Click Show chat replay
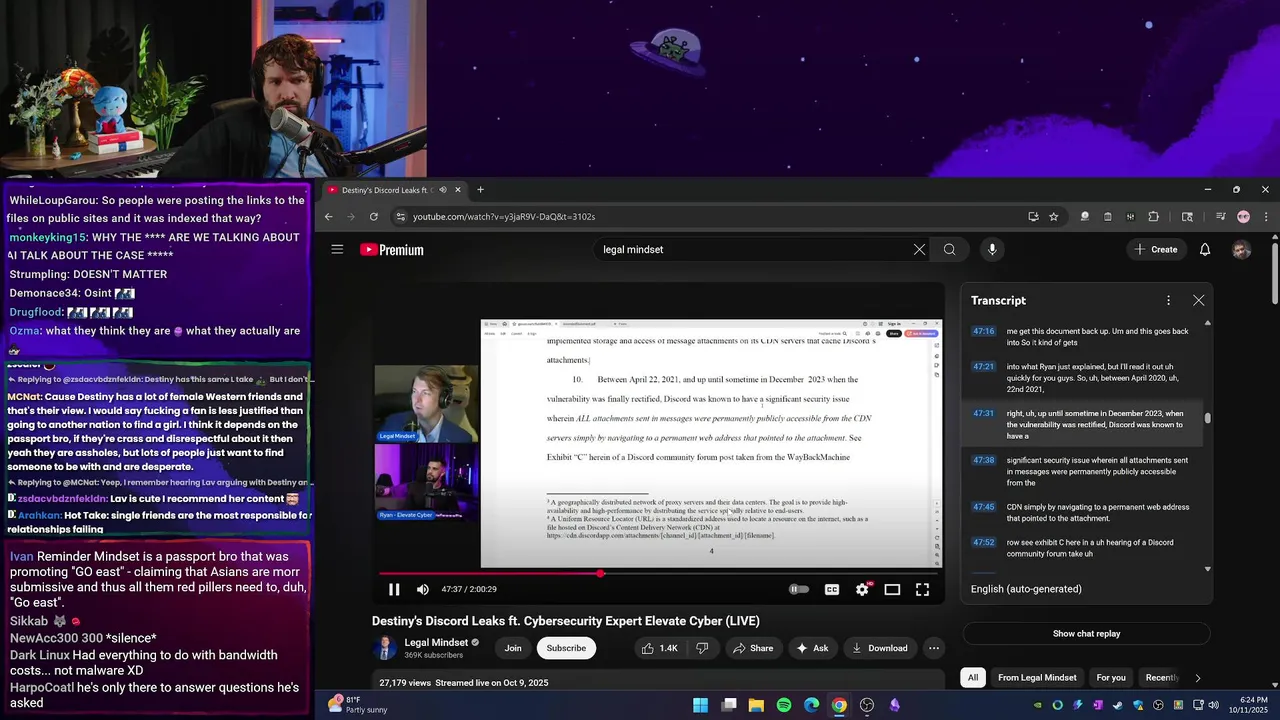The image size is (1280, 720). [x=1086, y=634]
